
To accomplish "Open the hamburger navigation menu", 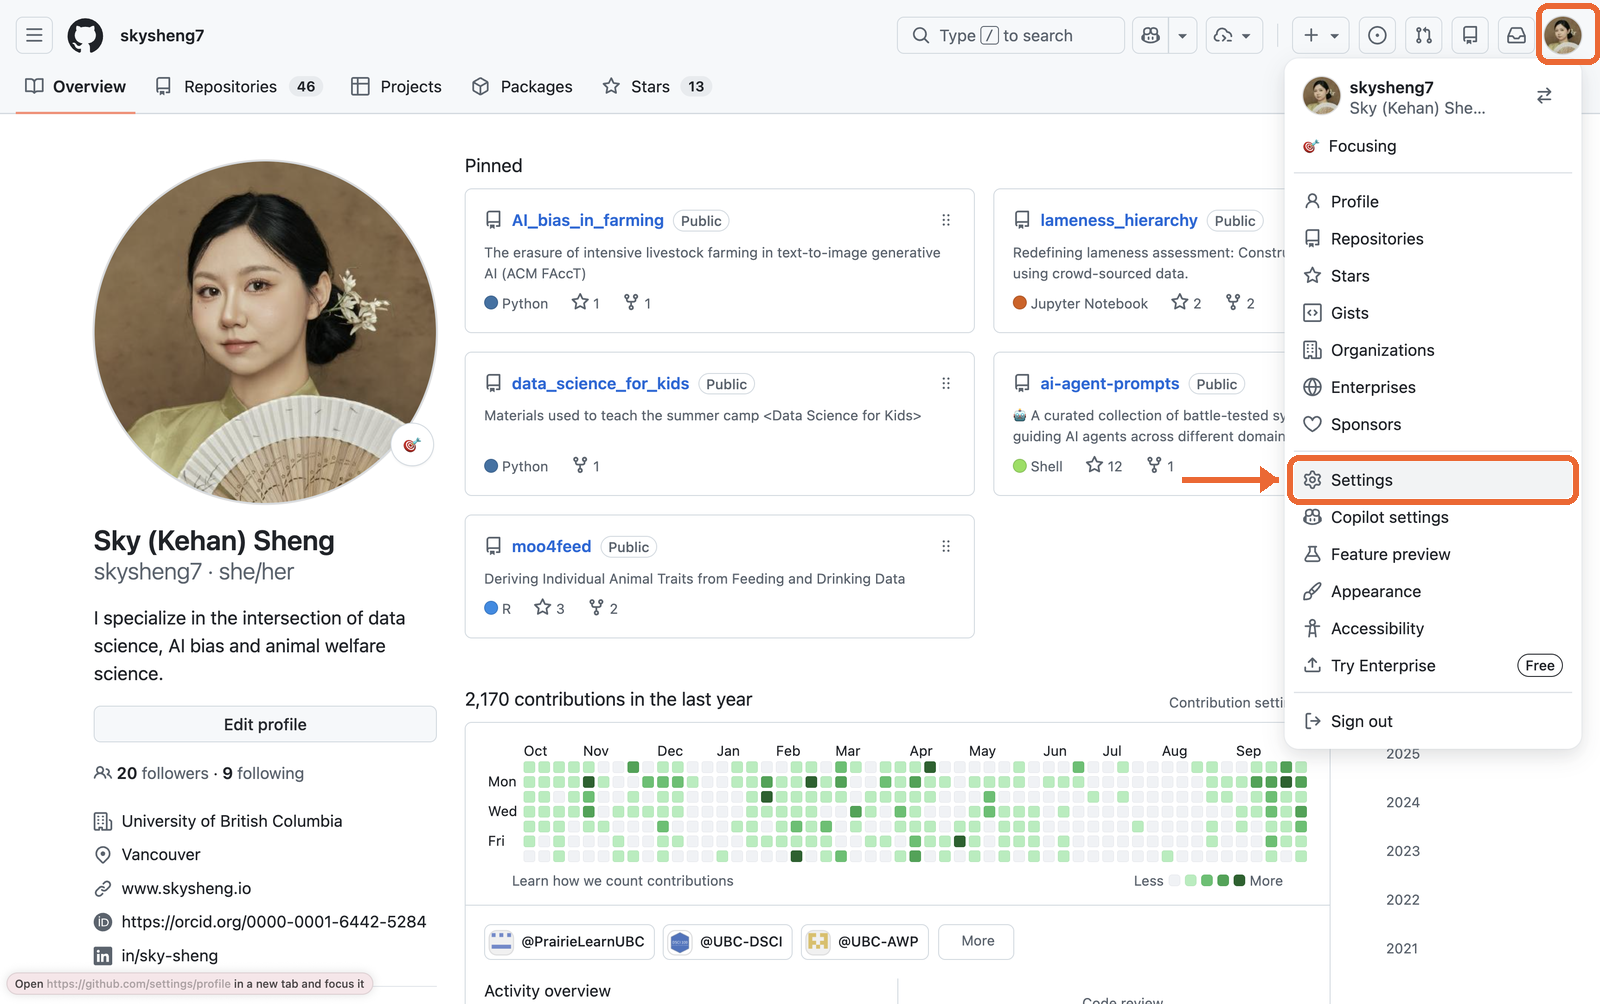I will click(34, 36).
